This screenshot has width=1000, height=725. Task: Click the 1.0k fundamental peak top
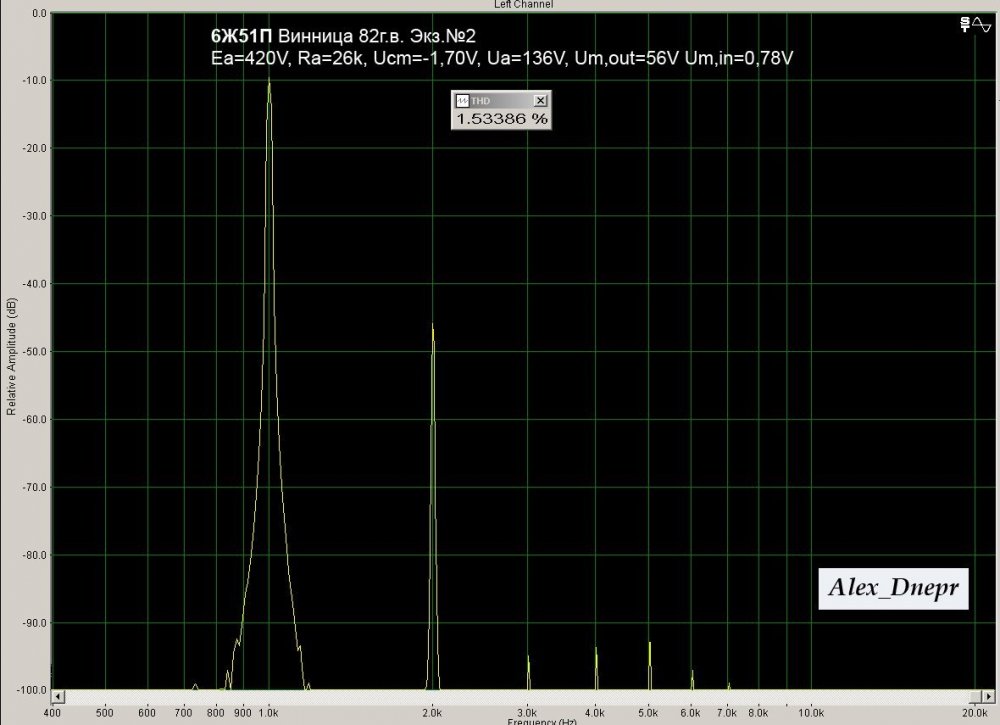point(269,84)
